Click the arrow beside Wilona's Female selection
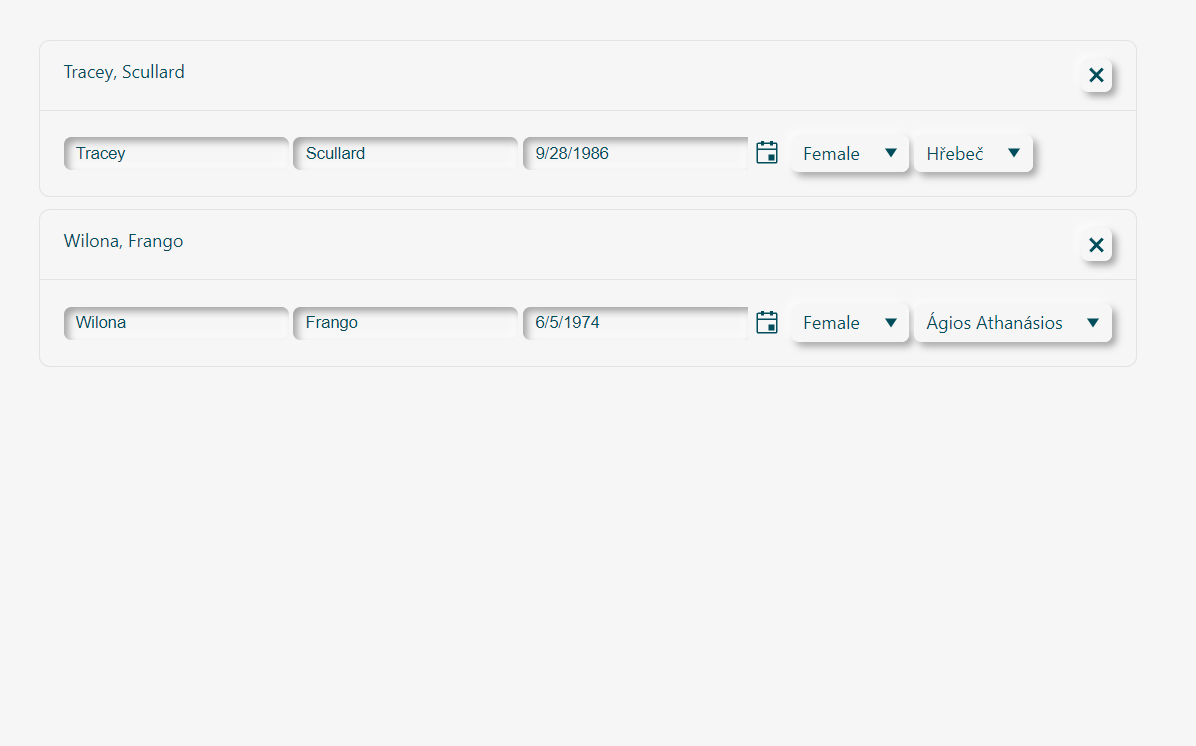Screen dimensions: 1196x746 891,322
